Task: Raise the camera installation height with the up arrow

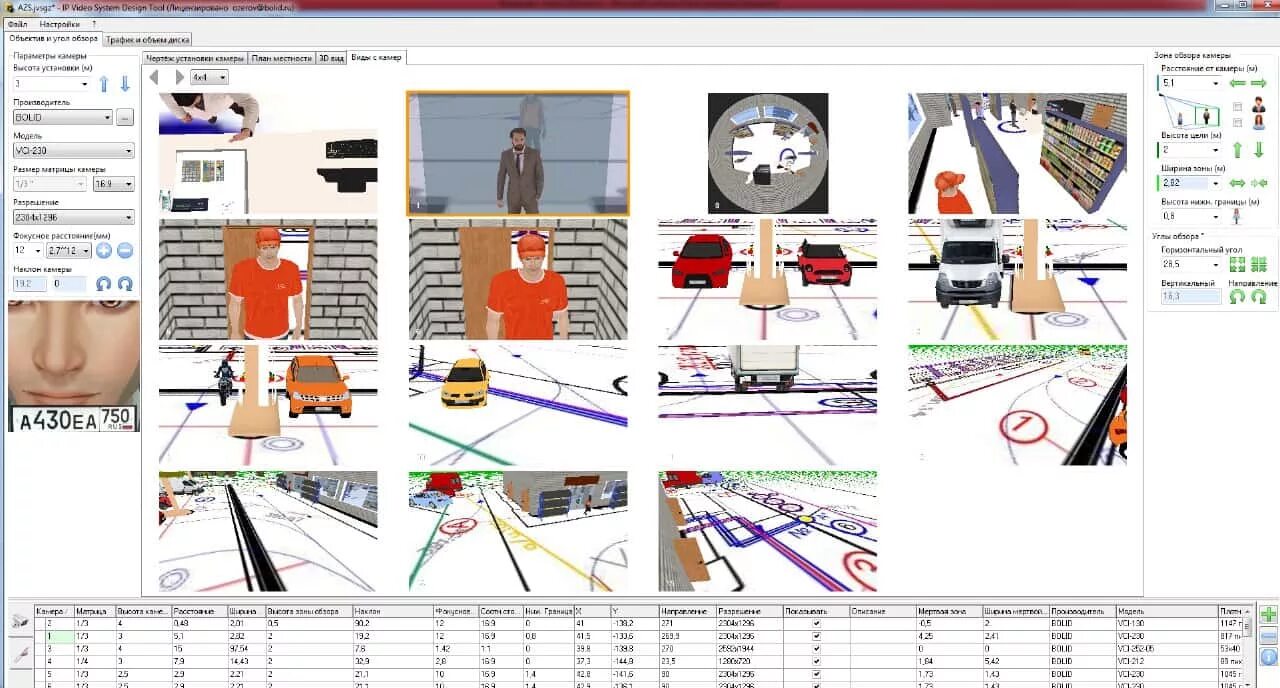Action: click(x=103, y=84)
